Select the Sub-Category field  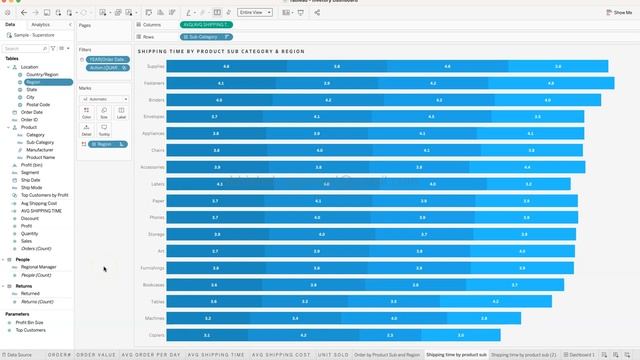coord(40,142)
